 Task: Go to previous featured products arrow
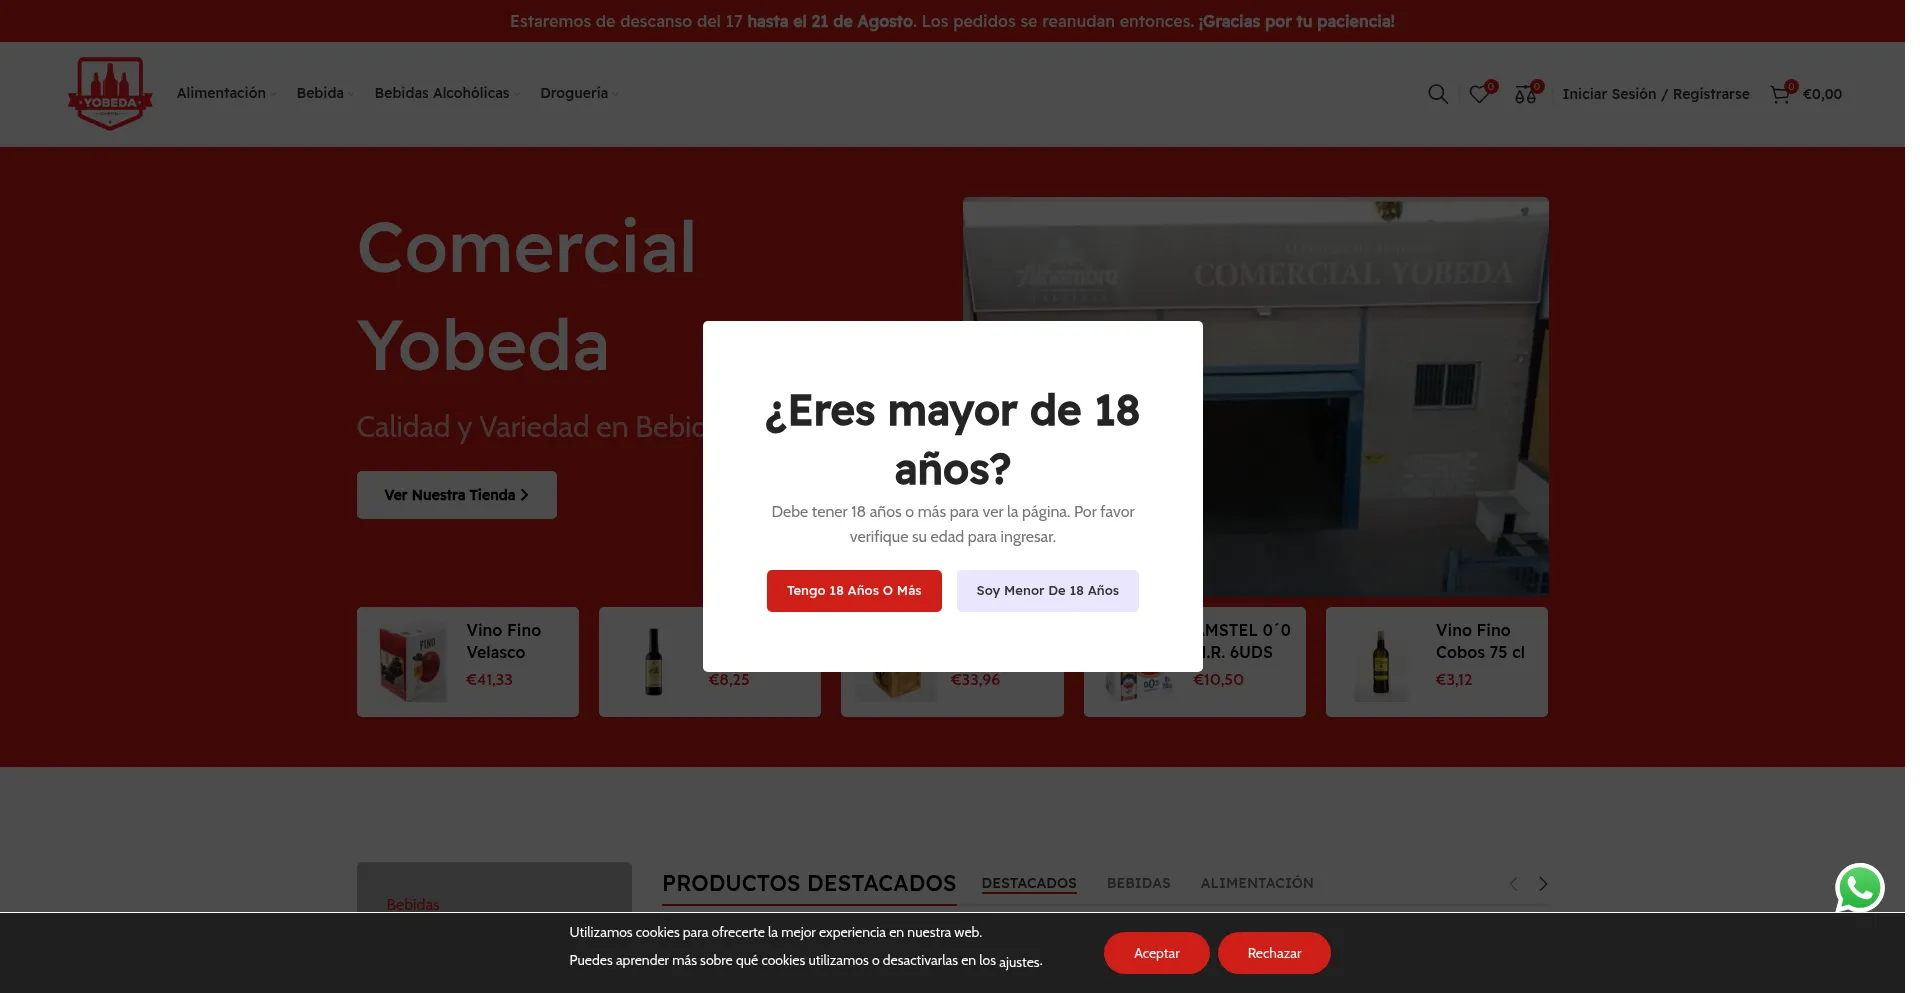1513,884
